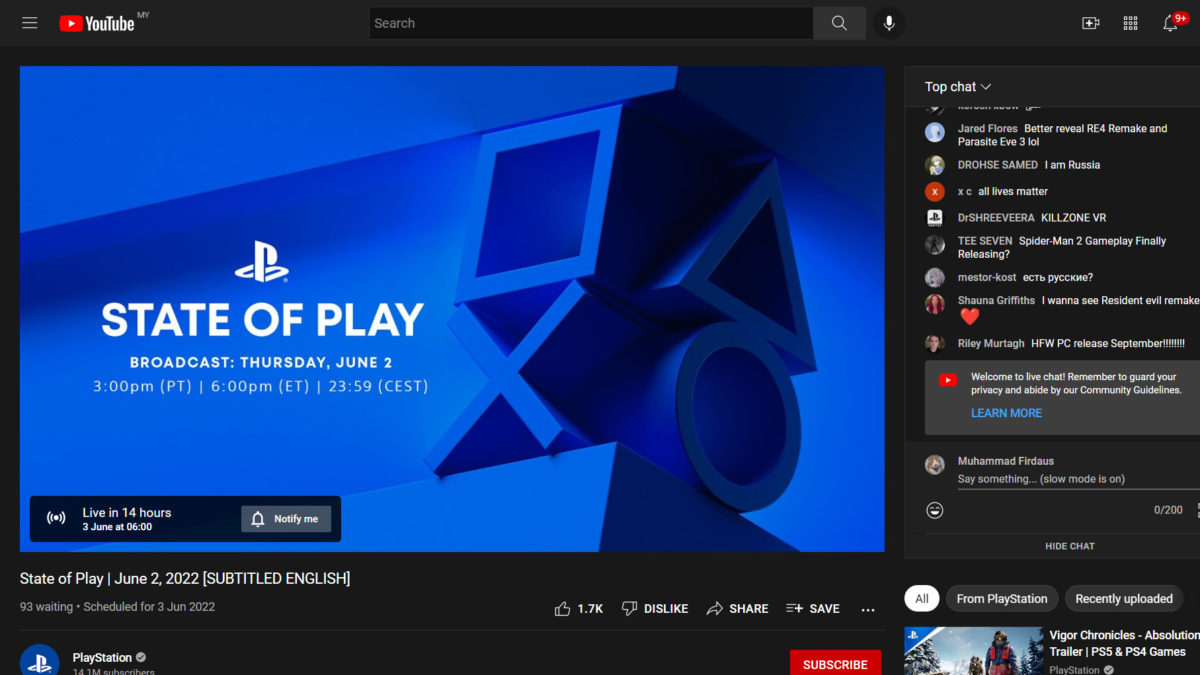
Task: Expand the Top chat dropdown
Action: [x=958, y=87]
